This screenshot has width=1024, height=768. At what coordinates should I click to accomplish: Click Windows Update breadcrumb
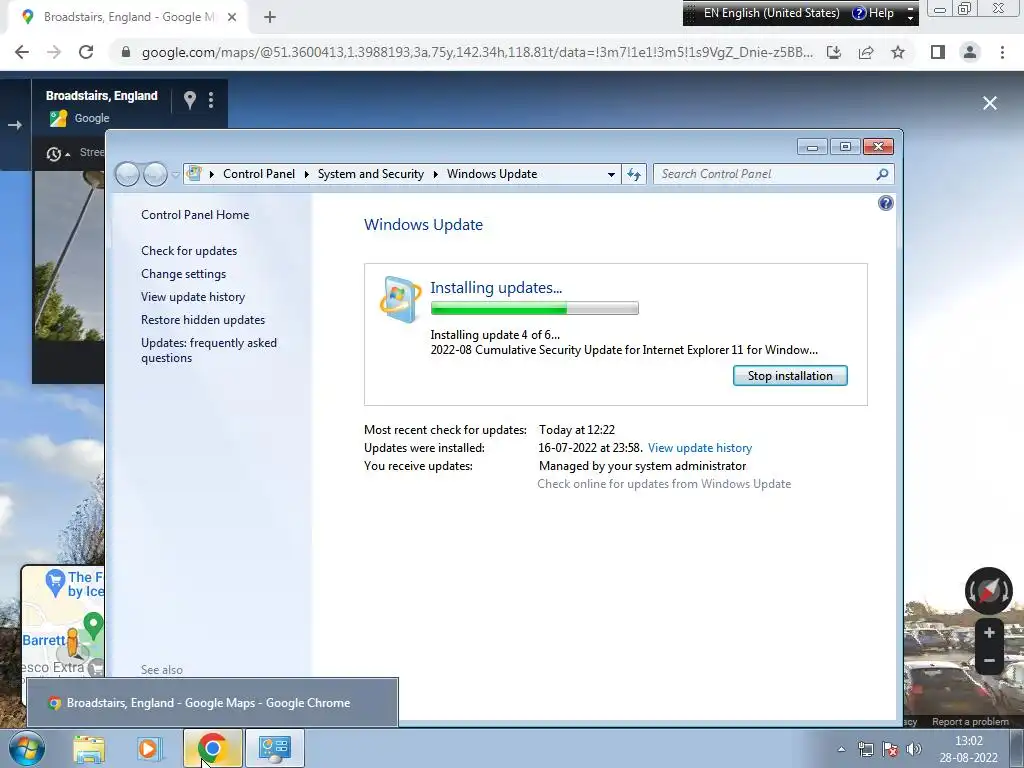coord(492,174)
